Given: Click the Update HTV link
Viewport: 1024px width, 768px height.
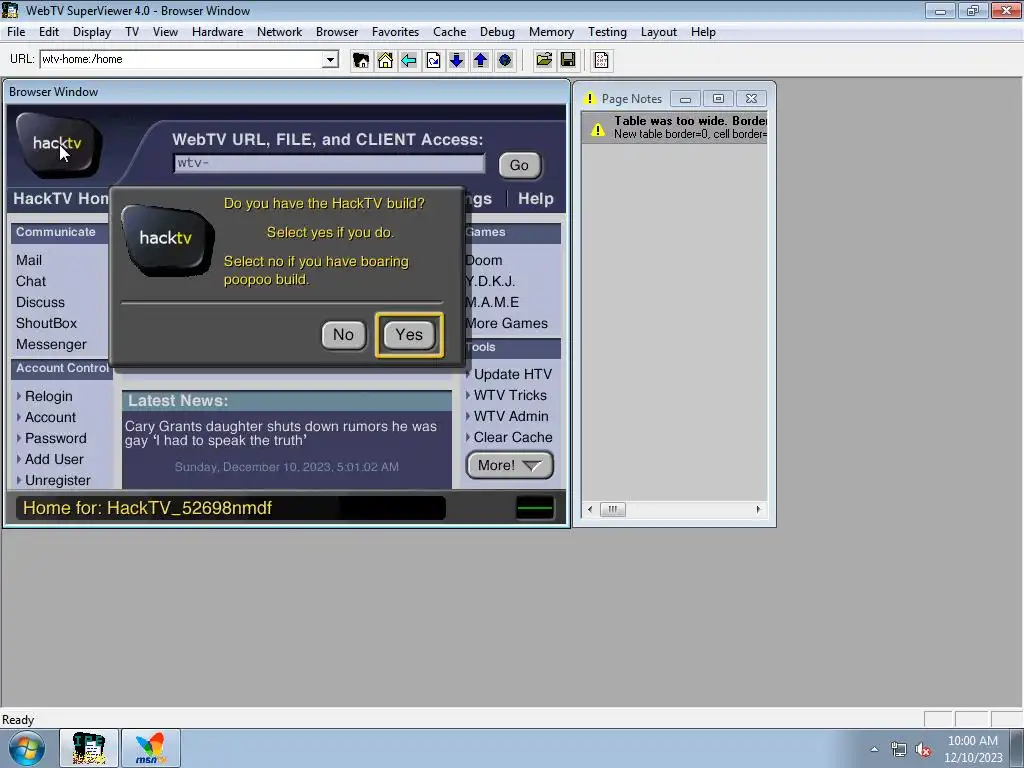Looking at the screenshot, I should pyautogui.click(x=513, y=374).
